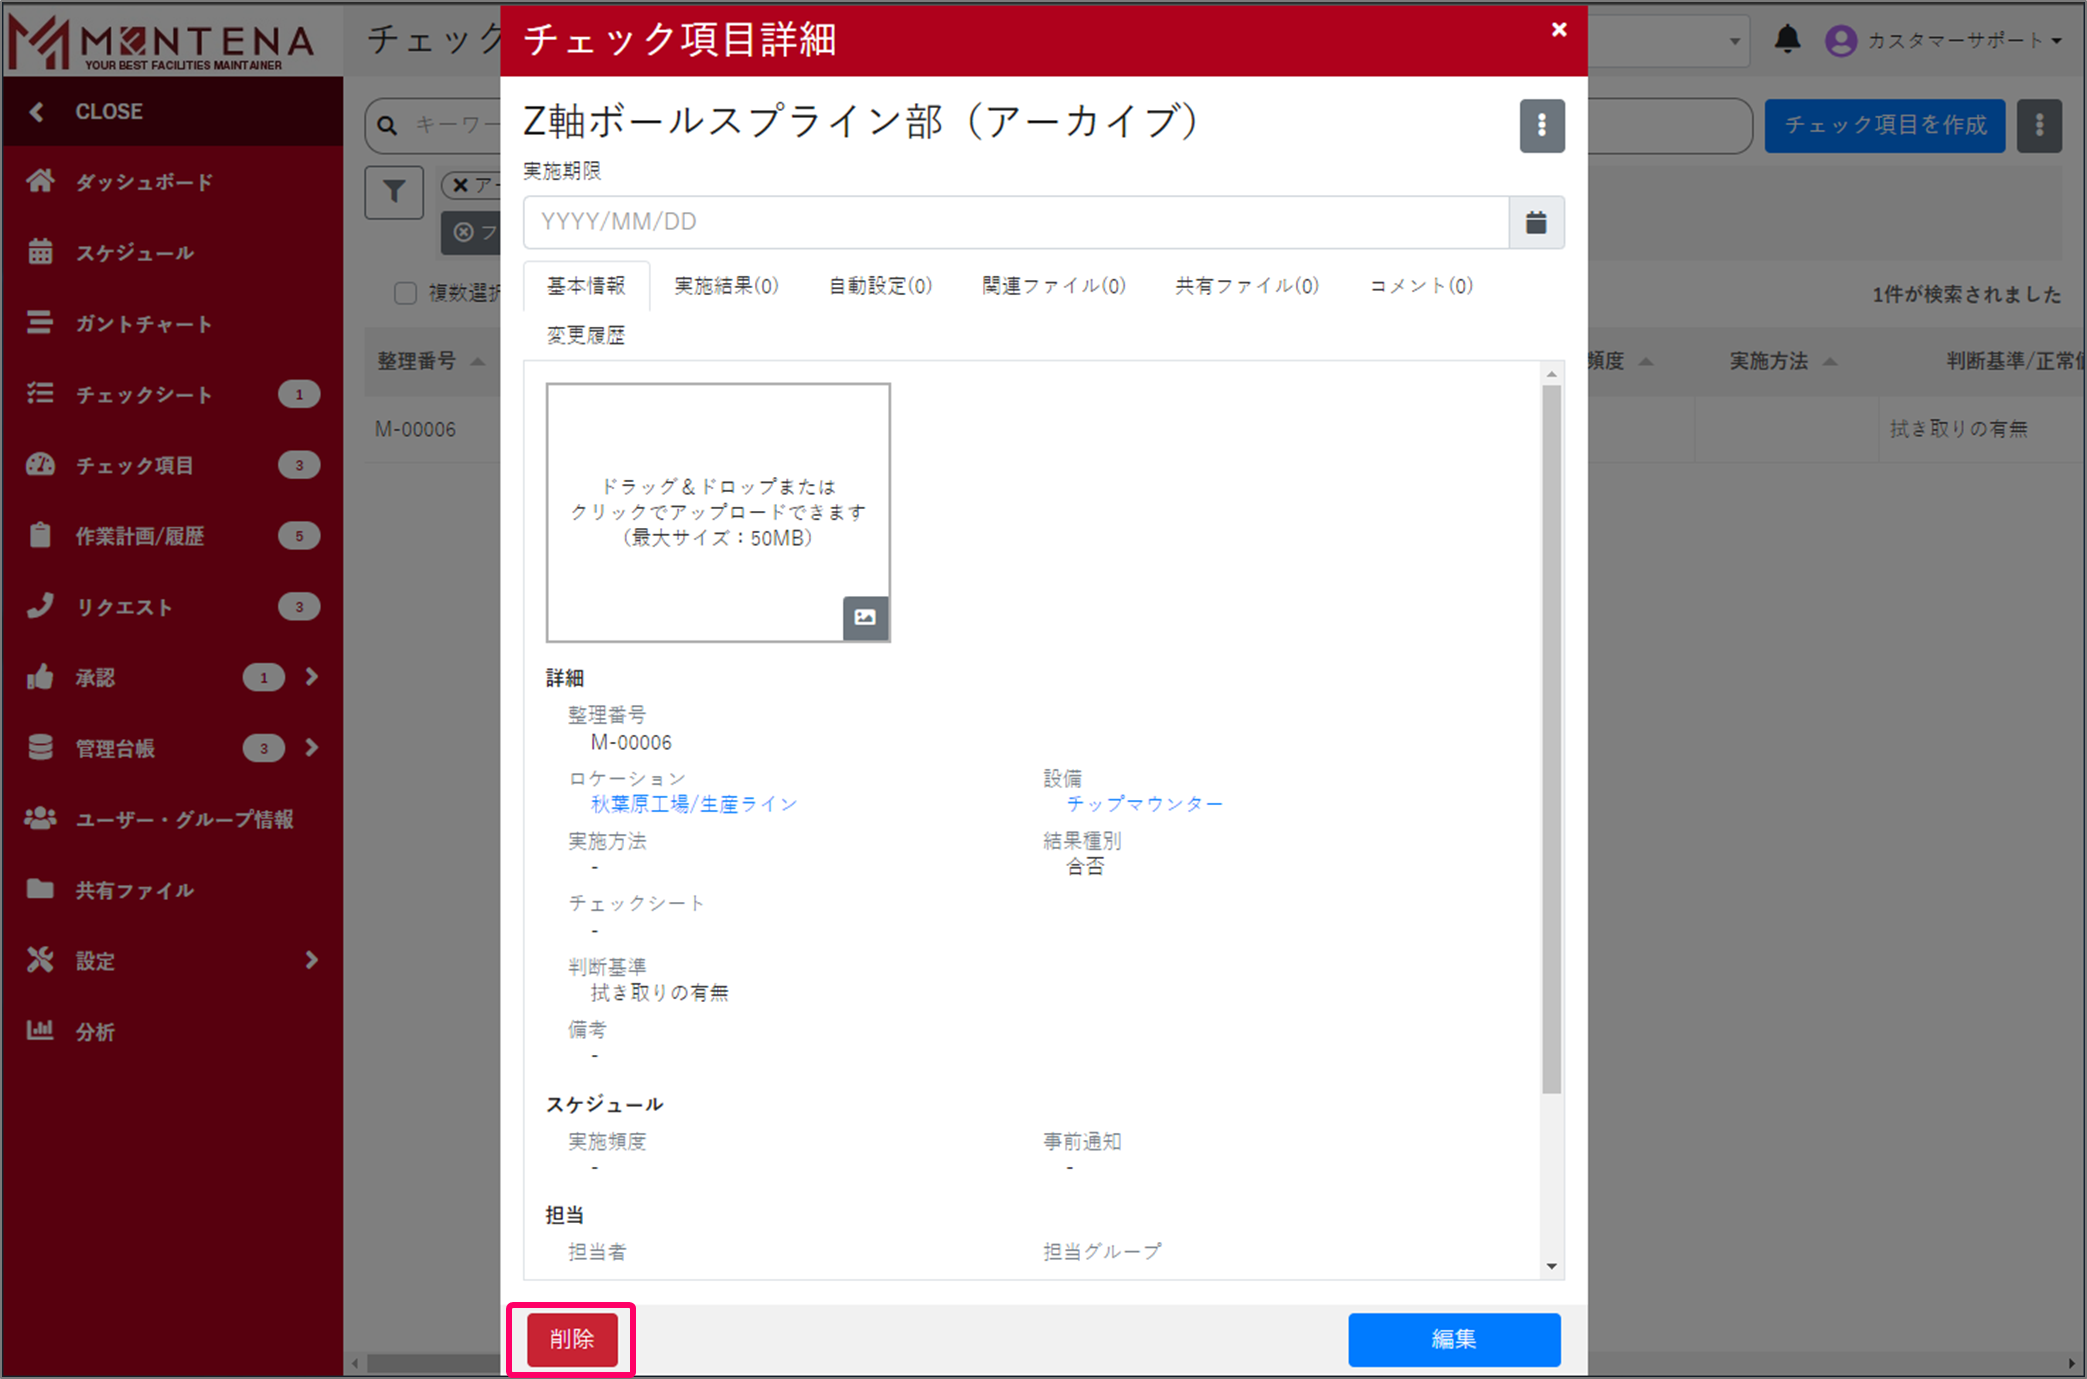Toggle the 複数選択 checkbox
The image size is (2087, 1379).
(x=405, y=293)
